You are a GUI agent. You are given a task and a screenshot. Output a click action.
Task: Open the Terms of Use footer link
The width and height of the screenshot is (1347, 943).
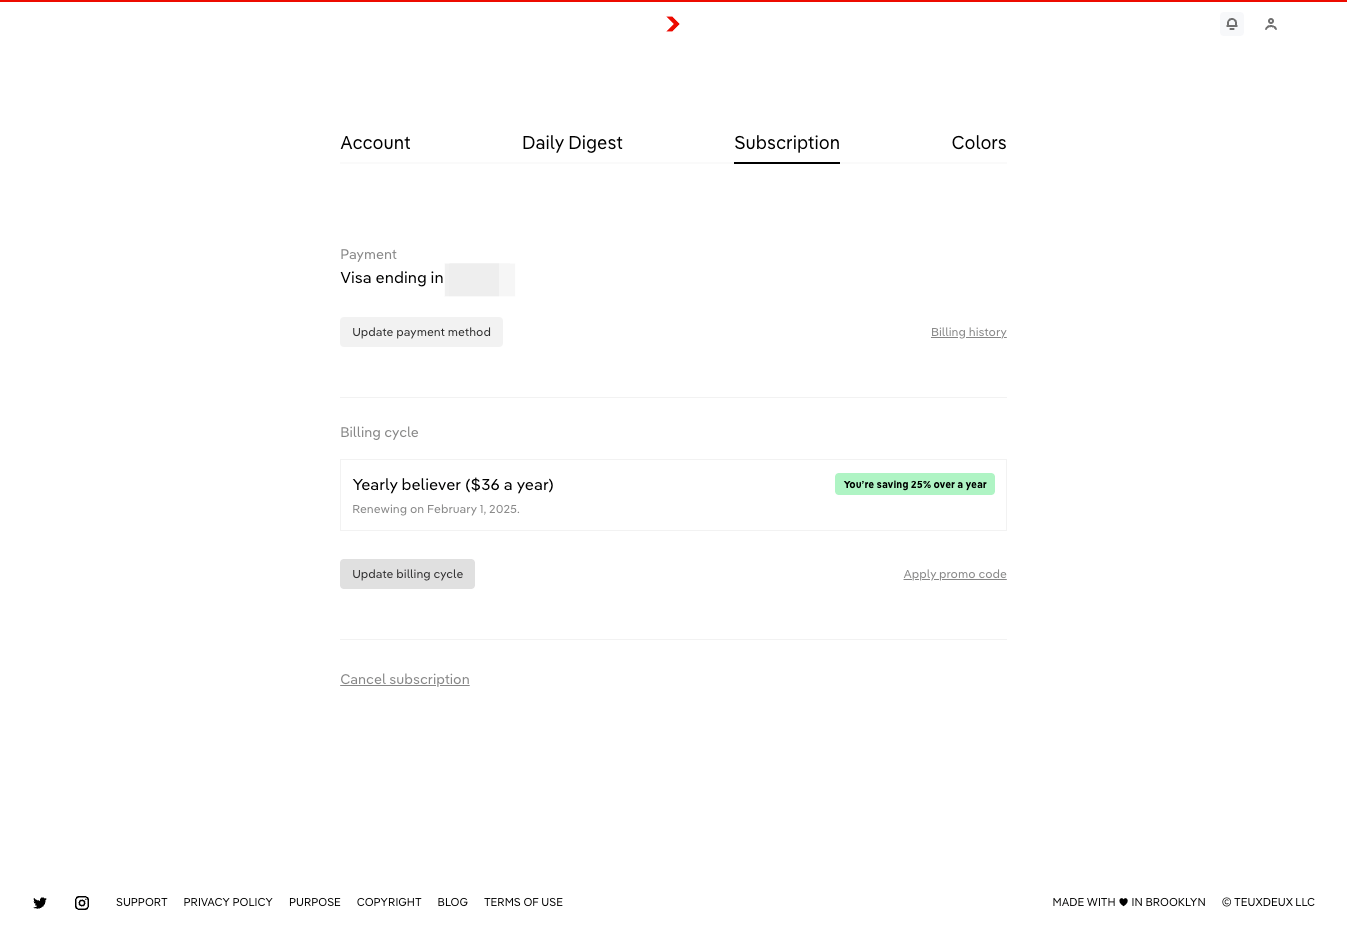pos(523,902)
